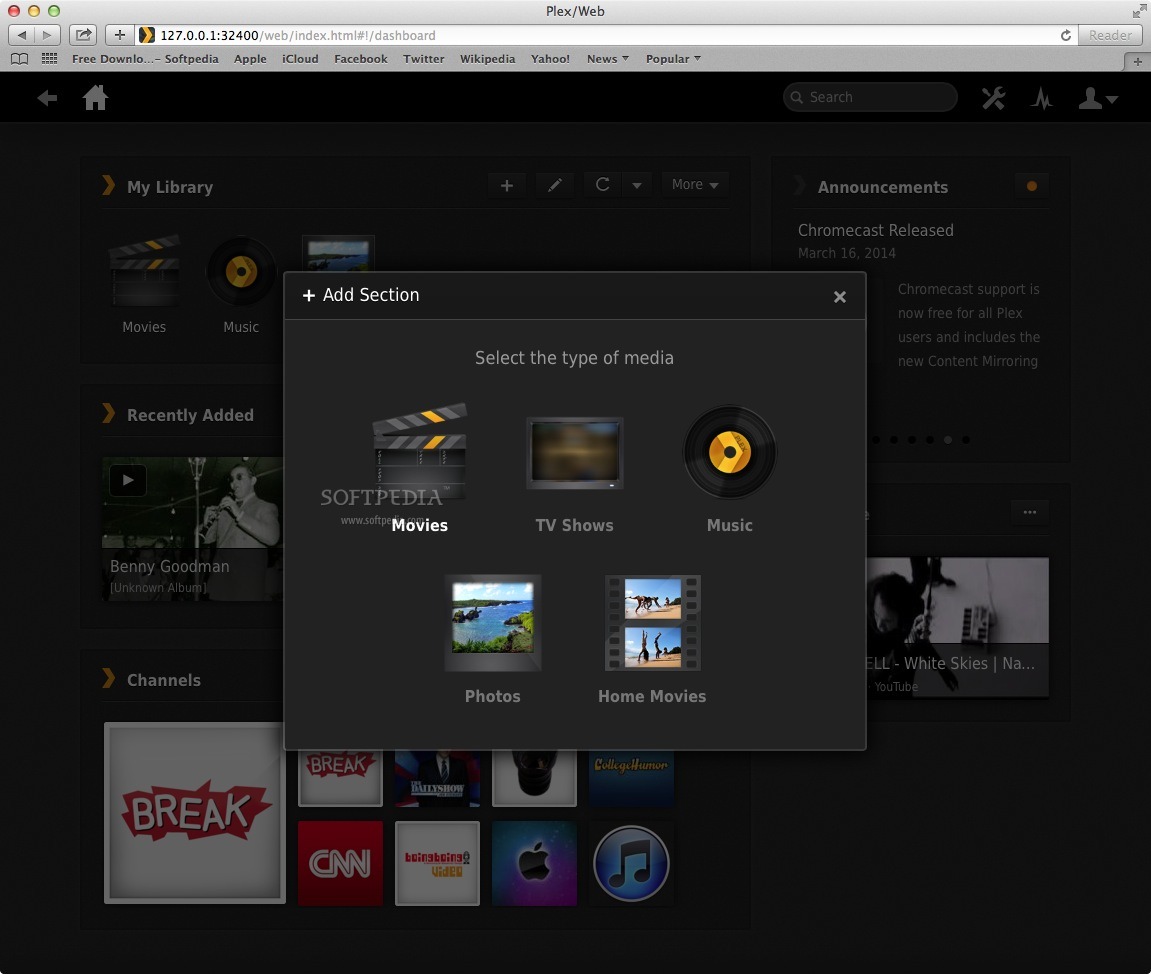Open the Wikipedia bookmark

click(x=487, y=59)
